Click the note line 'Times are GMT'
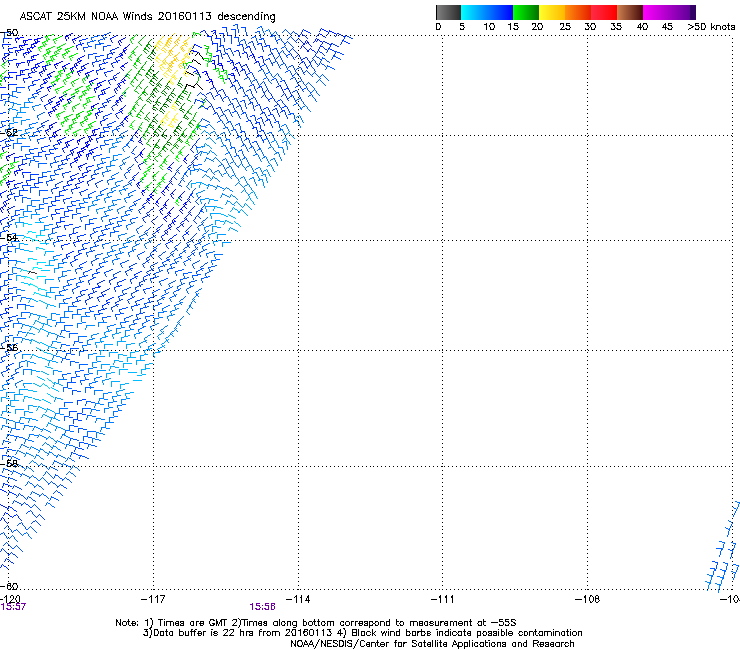 point(193,623)
